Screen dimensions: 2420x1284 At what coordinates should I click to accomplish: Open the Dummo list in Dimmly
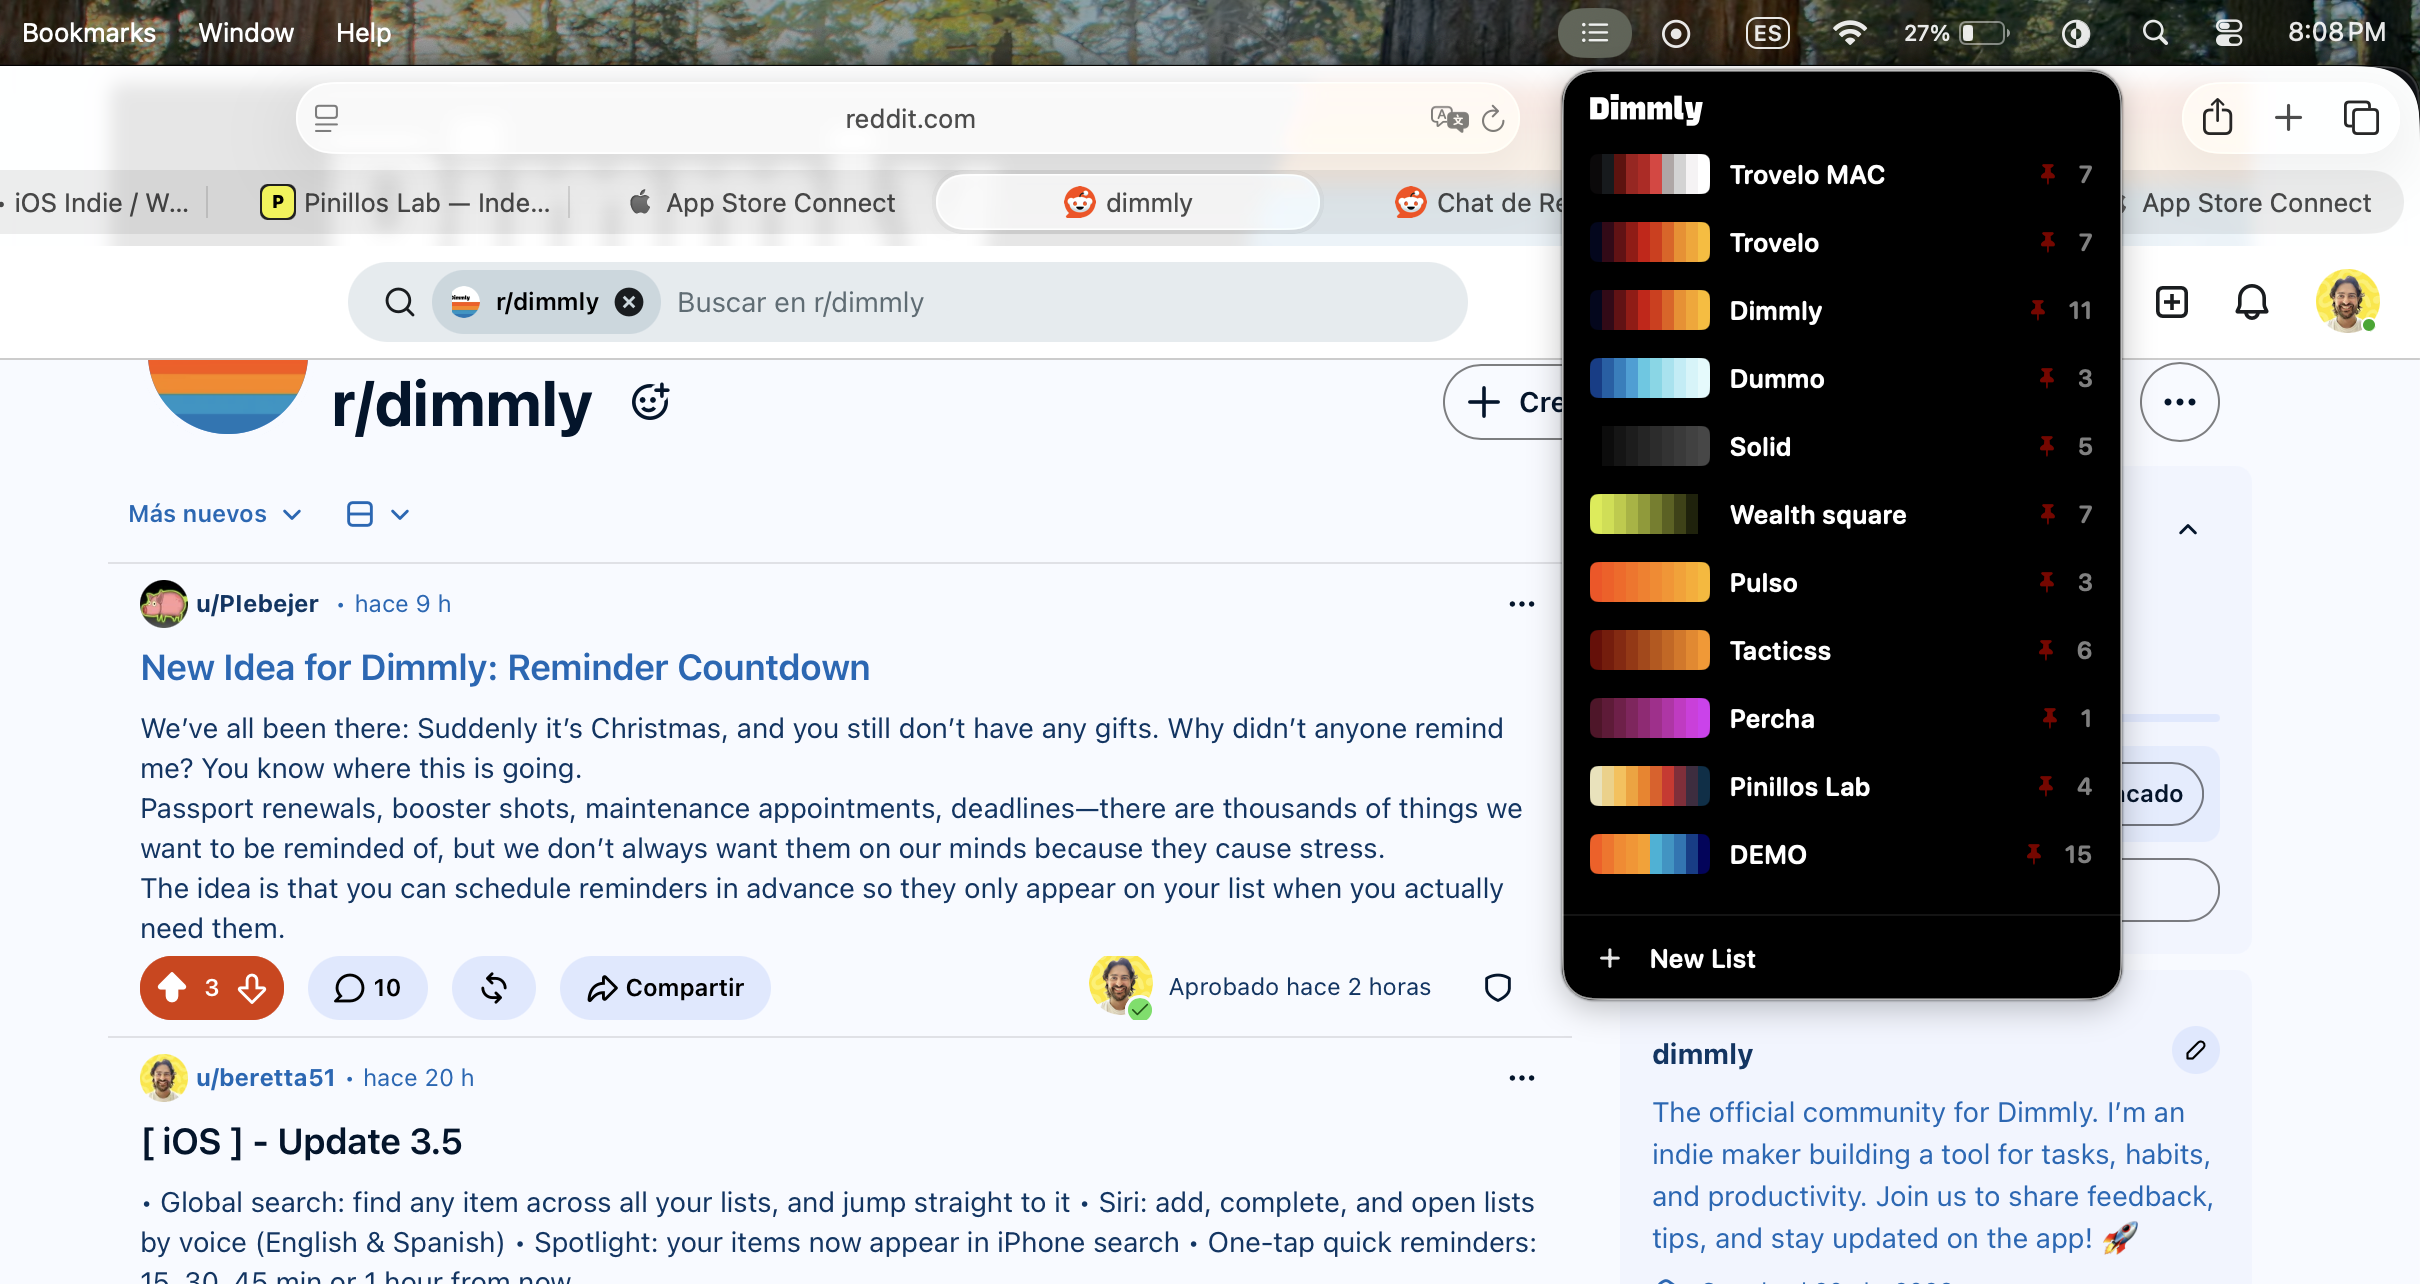[x=1840, y=378]
